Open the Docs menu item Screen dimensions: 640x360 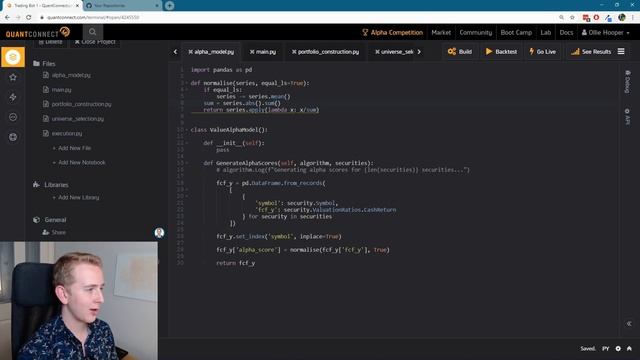566,32
